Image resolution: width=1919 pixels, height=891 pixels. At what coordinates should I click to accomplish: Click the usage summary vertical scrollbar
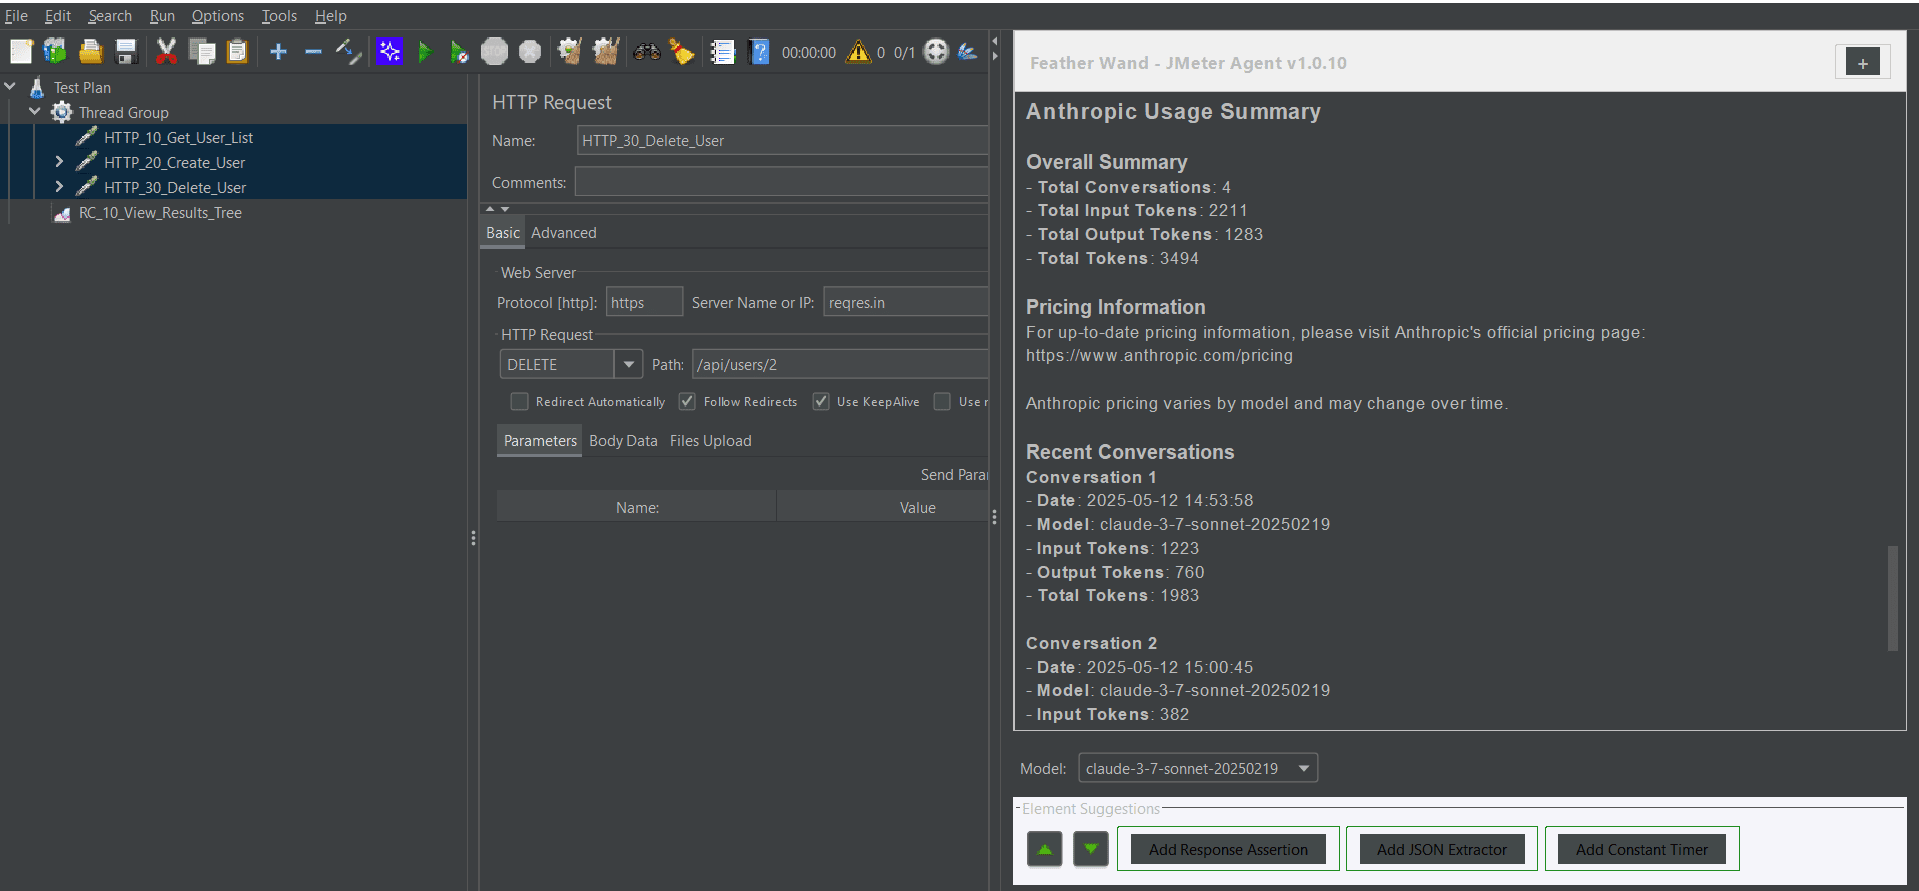tap(1891, 598)
